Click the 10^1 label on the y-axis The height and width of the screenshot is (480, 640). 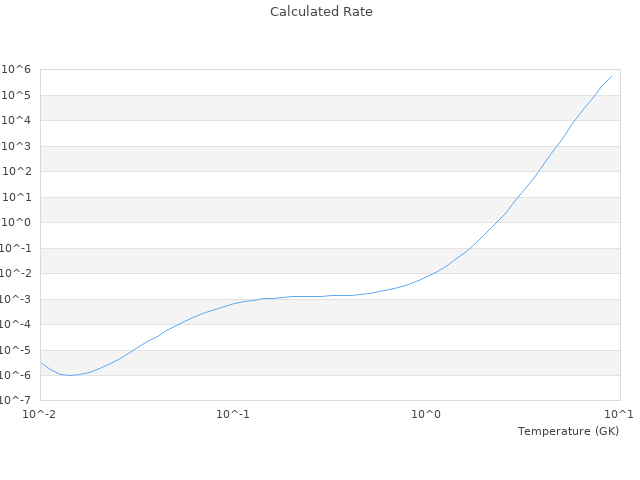click(x=17, y=197)
